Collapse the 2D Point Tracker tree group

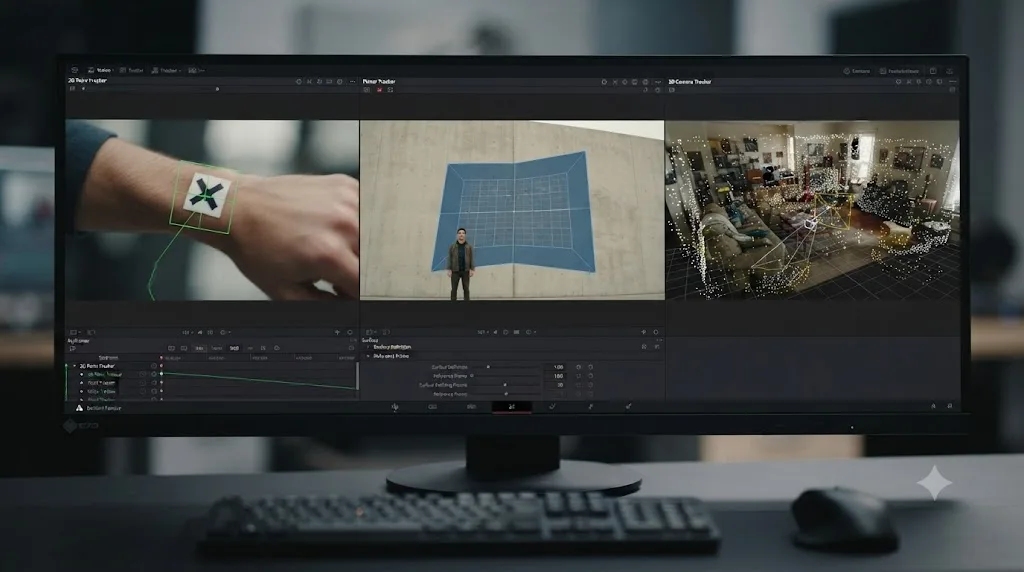pyautogui.click(x=74, y=366)
